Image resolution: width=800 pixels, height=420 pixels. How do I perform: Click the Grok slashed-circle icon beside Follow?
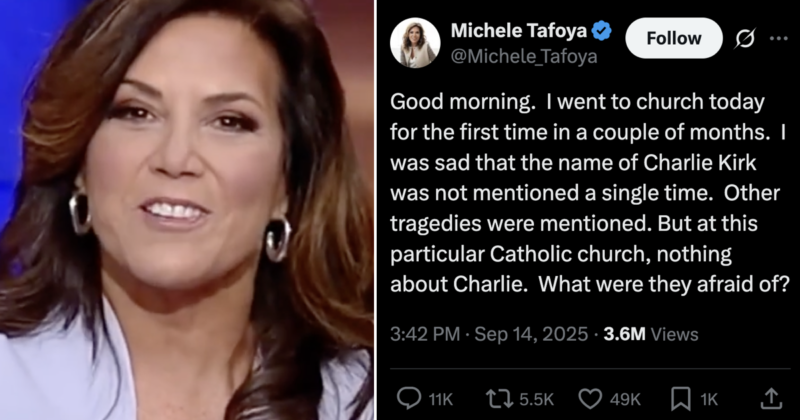(744, 38)
